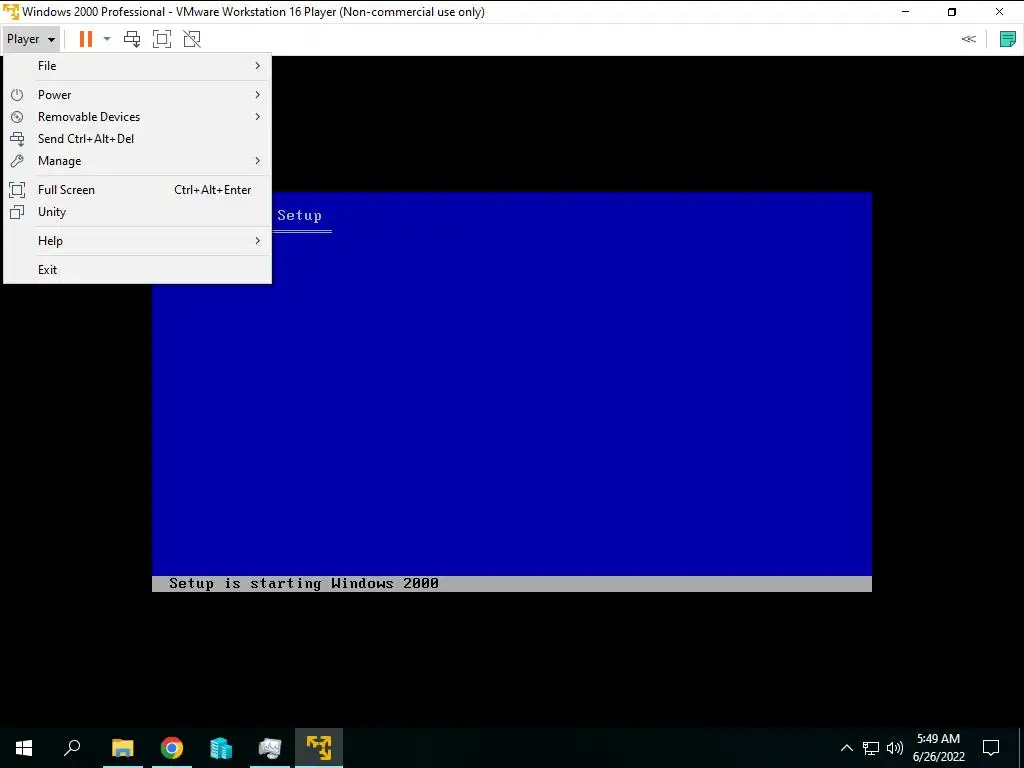Expand Manage submenu arrow

[258, 161]
